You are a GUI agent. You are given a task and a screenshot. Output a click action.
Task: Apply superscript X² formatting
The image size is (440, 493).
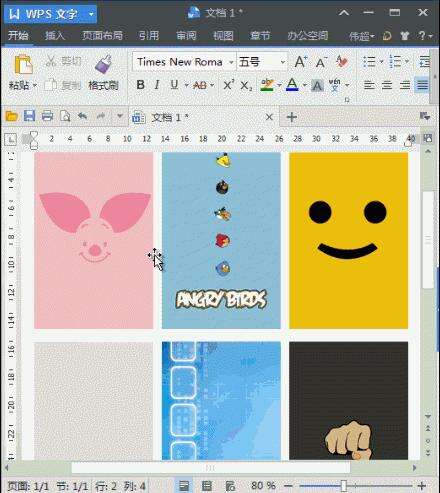click(x=229, y=85)
